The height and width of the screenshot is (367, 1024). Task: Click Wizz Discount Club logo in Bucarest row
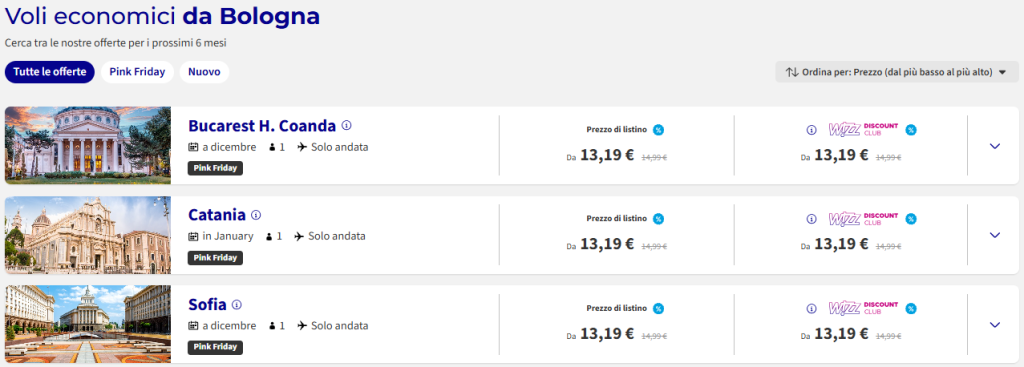tap(863, 129)
